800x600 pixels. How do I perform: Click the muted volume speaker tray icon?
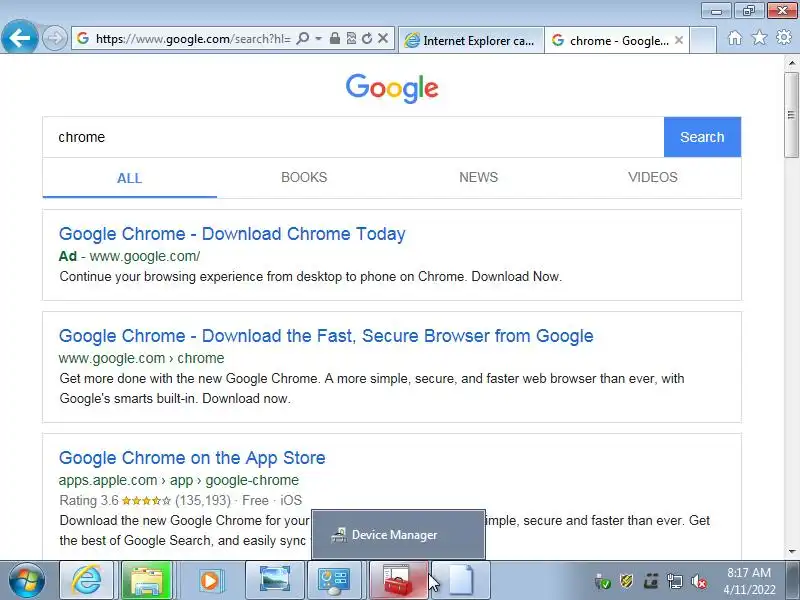699,581
